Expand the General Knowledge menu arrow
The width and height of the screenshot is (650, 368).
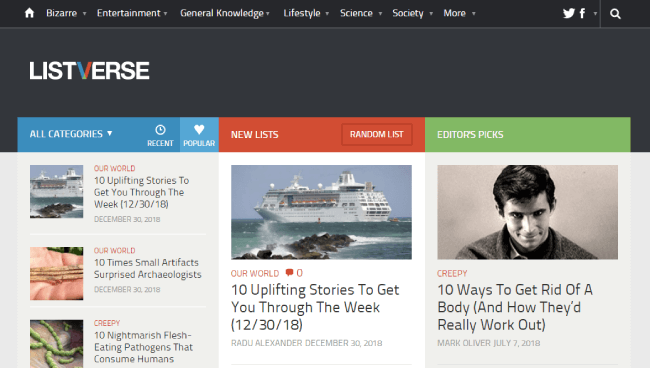click(x=268, y=14)
